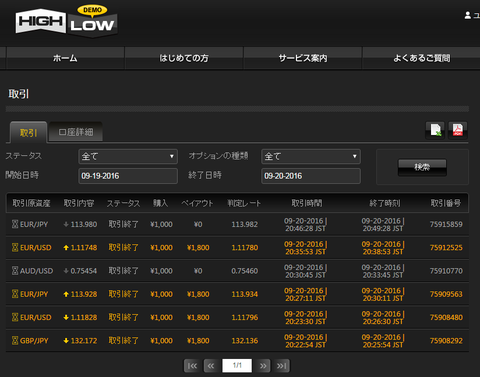The image size is (480, 377).
Task: Select trade number 75908480
Action: (446, 317)
